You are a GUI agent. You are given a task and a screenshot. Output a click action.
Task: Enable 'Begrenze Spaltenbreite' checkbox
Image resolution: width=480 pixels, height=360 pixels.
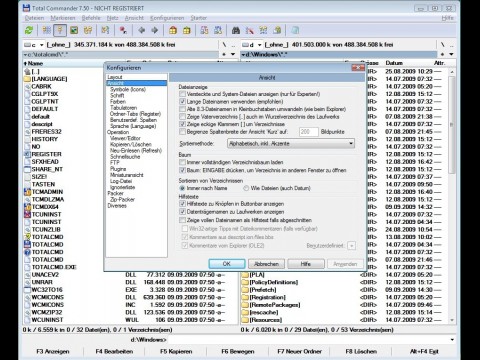pyautogui.click(x=182, y=132)
